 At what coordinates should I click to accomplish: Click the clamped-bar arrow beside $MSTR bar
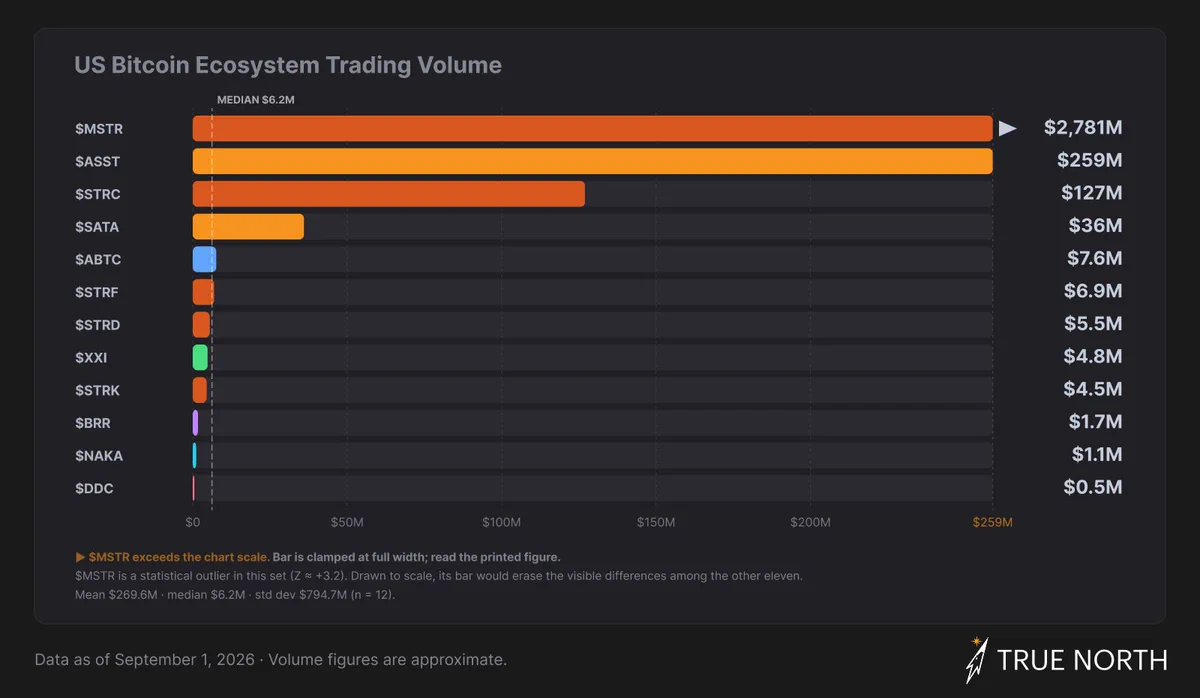pyautogui.click(x=1008, y=128)
